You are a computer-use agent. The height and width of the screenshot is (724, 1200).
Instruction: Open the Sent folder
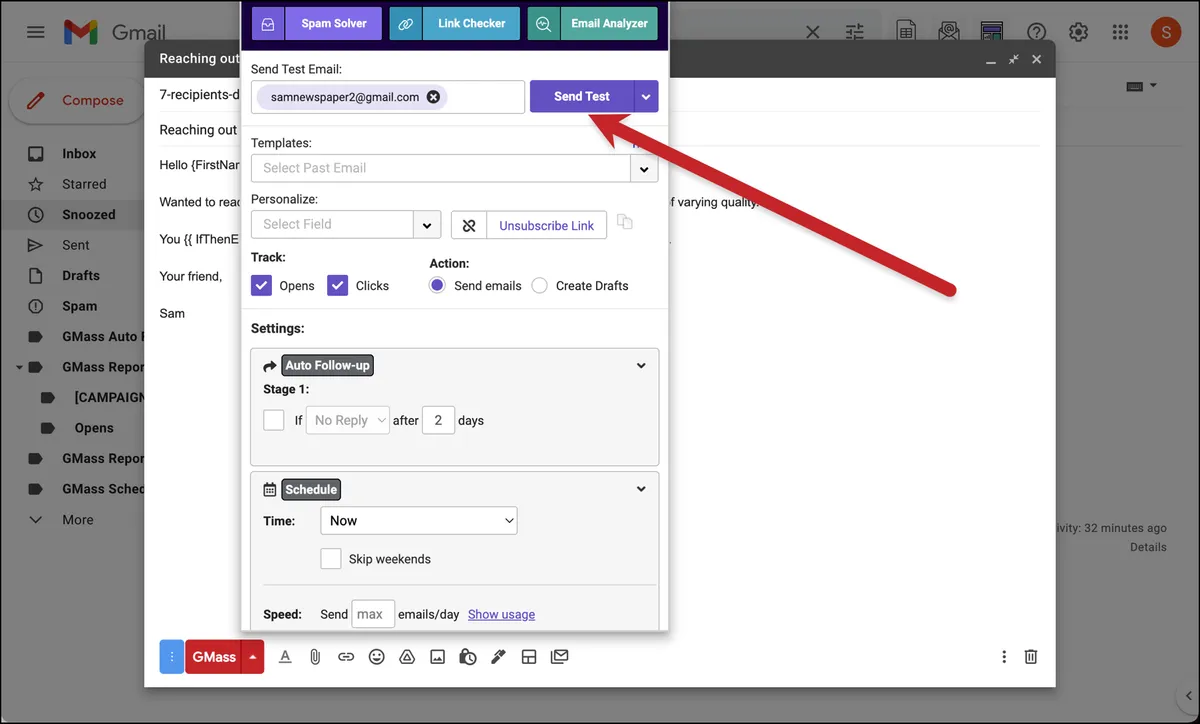(76, 245)
